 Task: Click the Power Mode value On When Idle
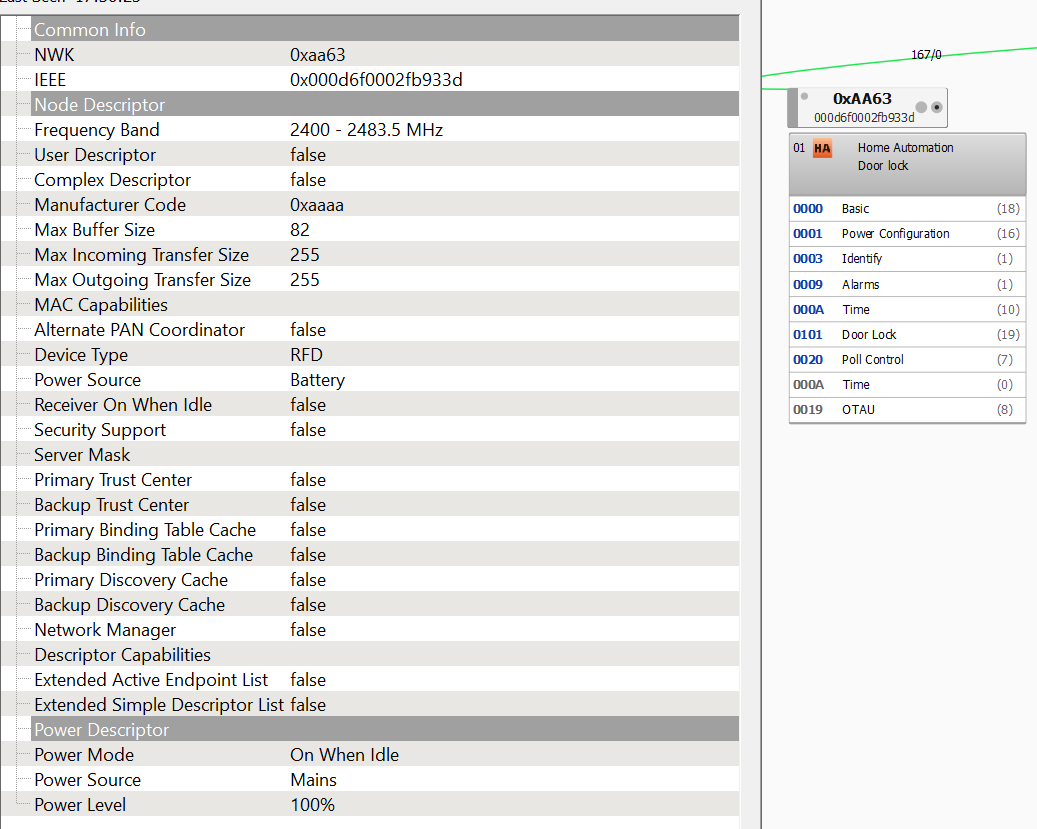345,755
